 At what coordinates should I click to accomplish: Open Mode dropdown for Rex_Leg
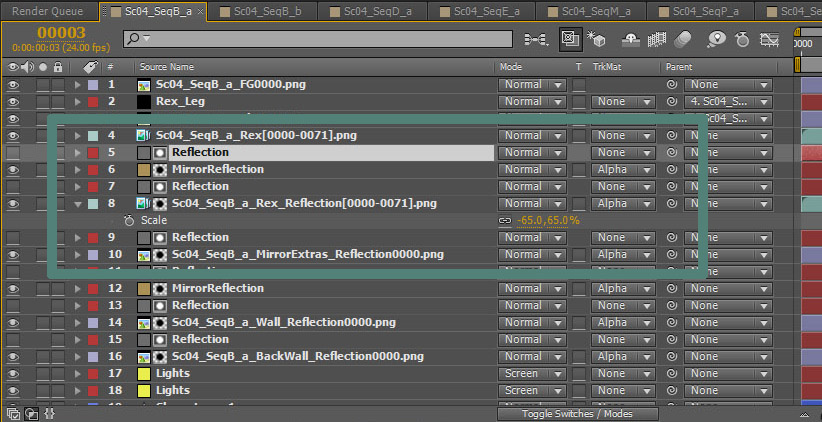pos(532,102)
